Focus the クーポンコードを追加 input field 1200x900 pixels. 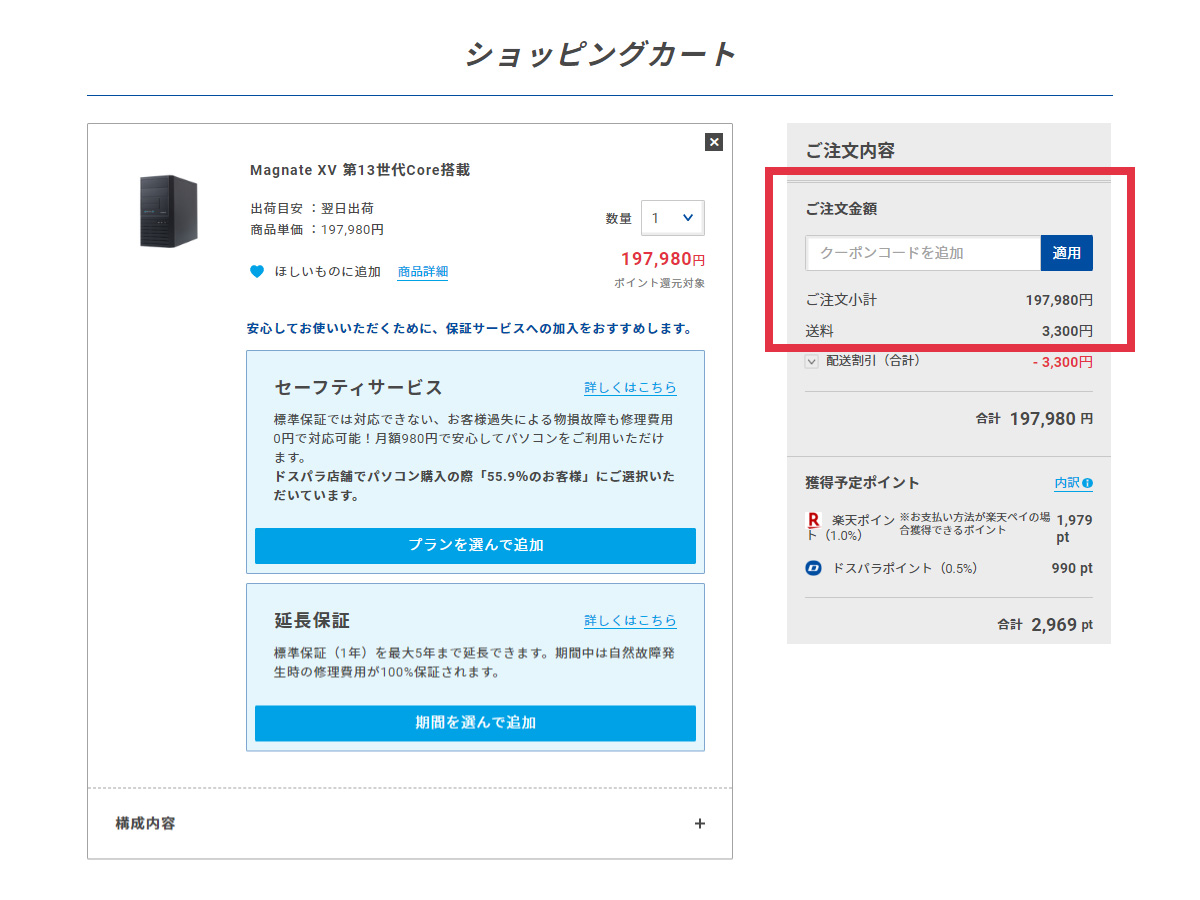[923, 253]
